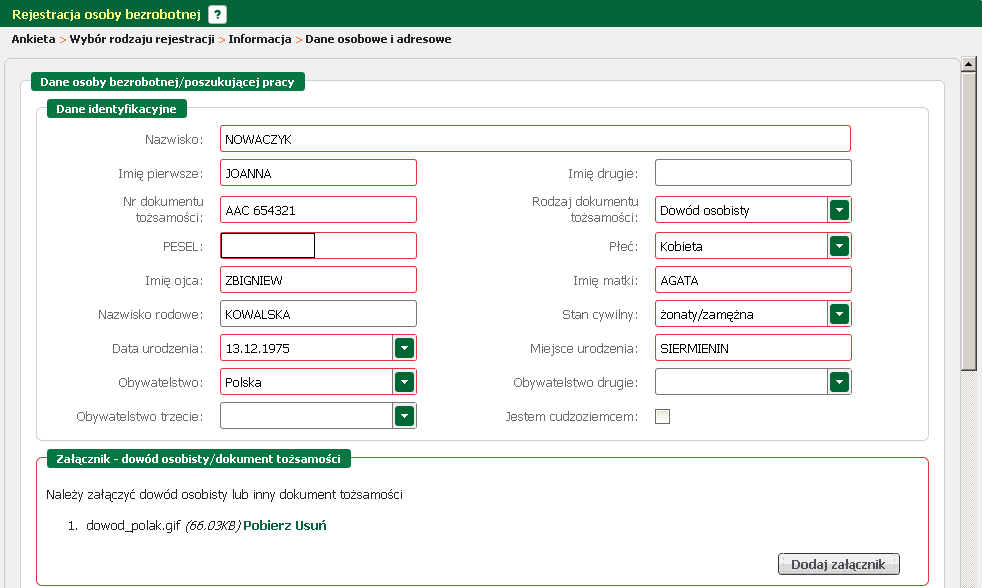Open Data urodzenia date picker arrow
This screenshot has height=588, width=982.
click(405, 348)
